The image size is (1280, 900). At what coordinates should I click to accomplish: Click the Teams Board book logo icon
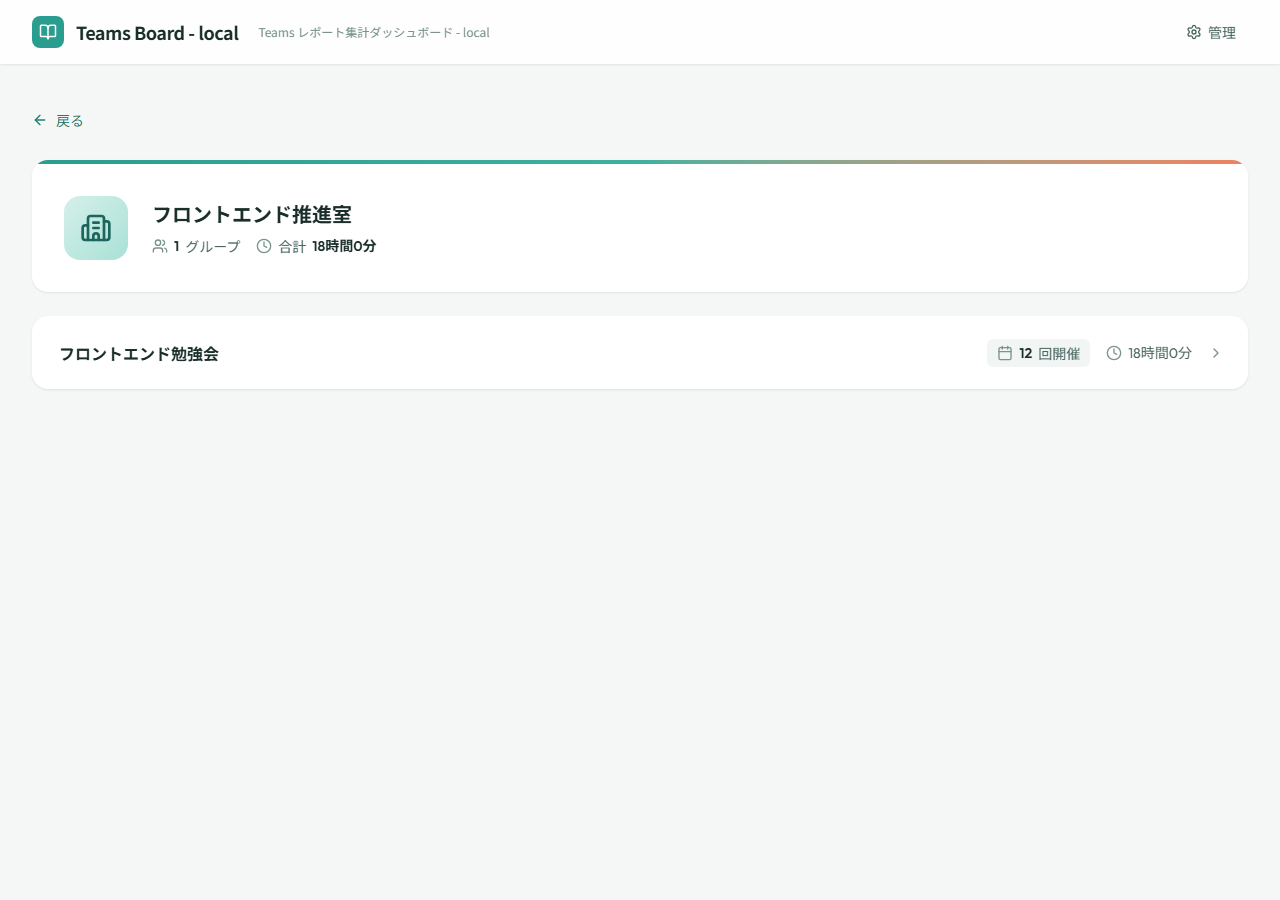coord(47,32)
